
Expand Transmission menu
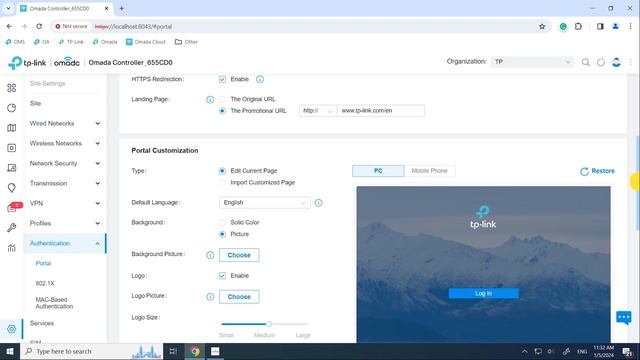65,183
